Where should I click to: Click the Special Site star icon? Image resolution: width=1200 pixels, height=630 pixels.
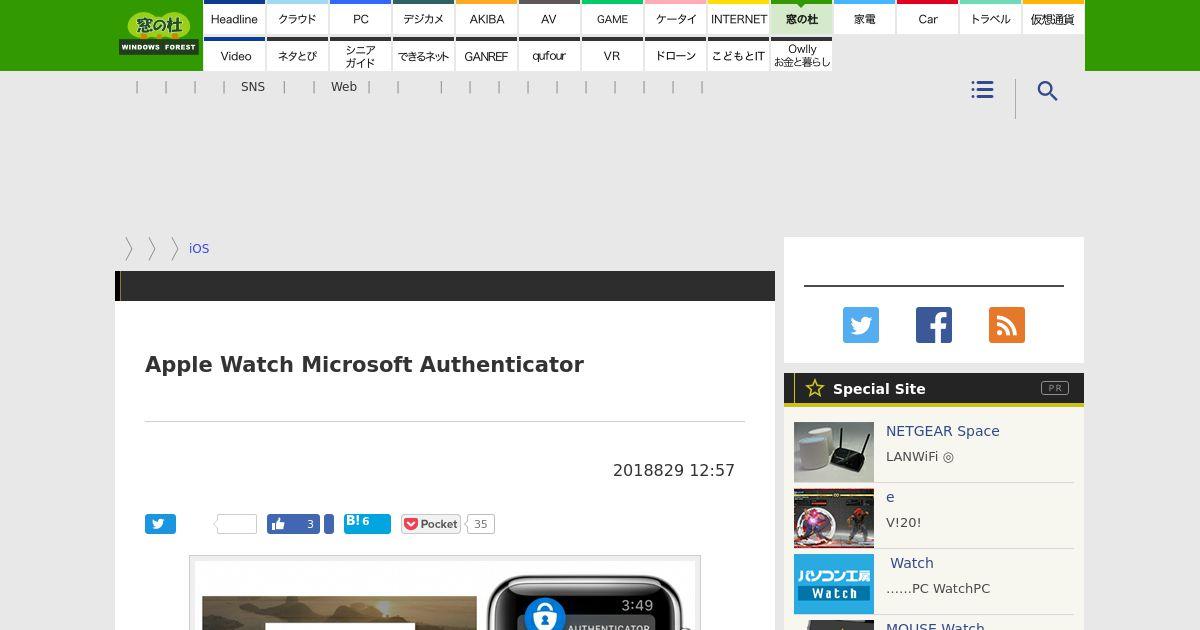[x=815, y=388]
